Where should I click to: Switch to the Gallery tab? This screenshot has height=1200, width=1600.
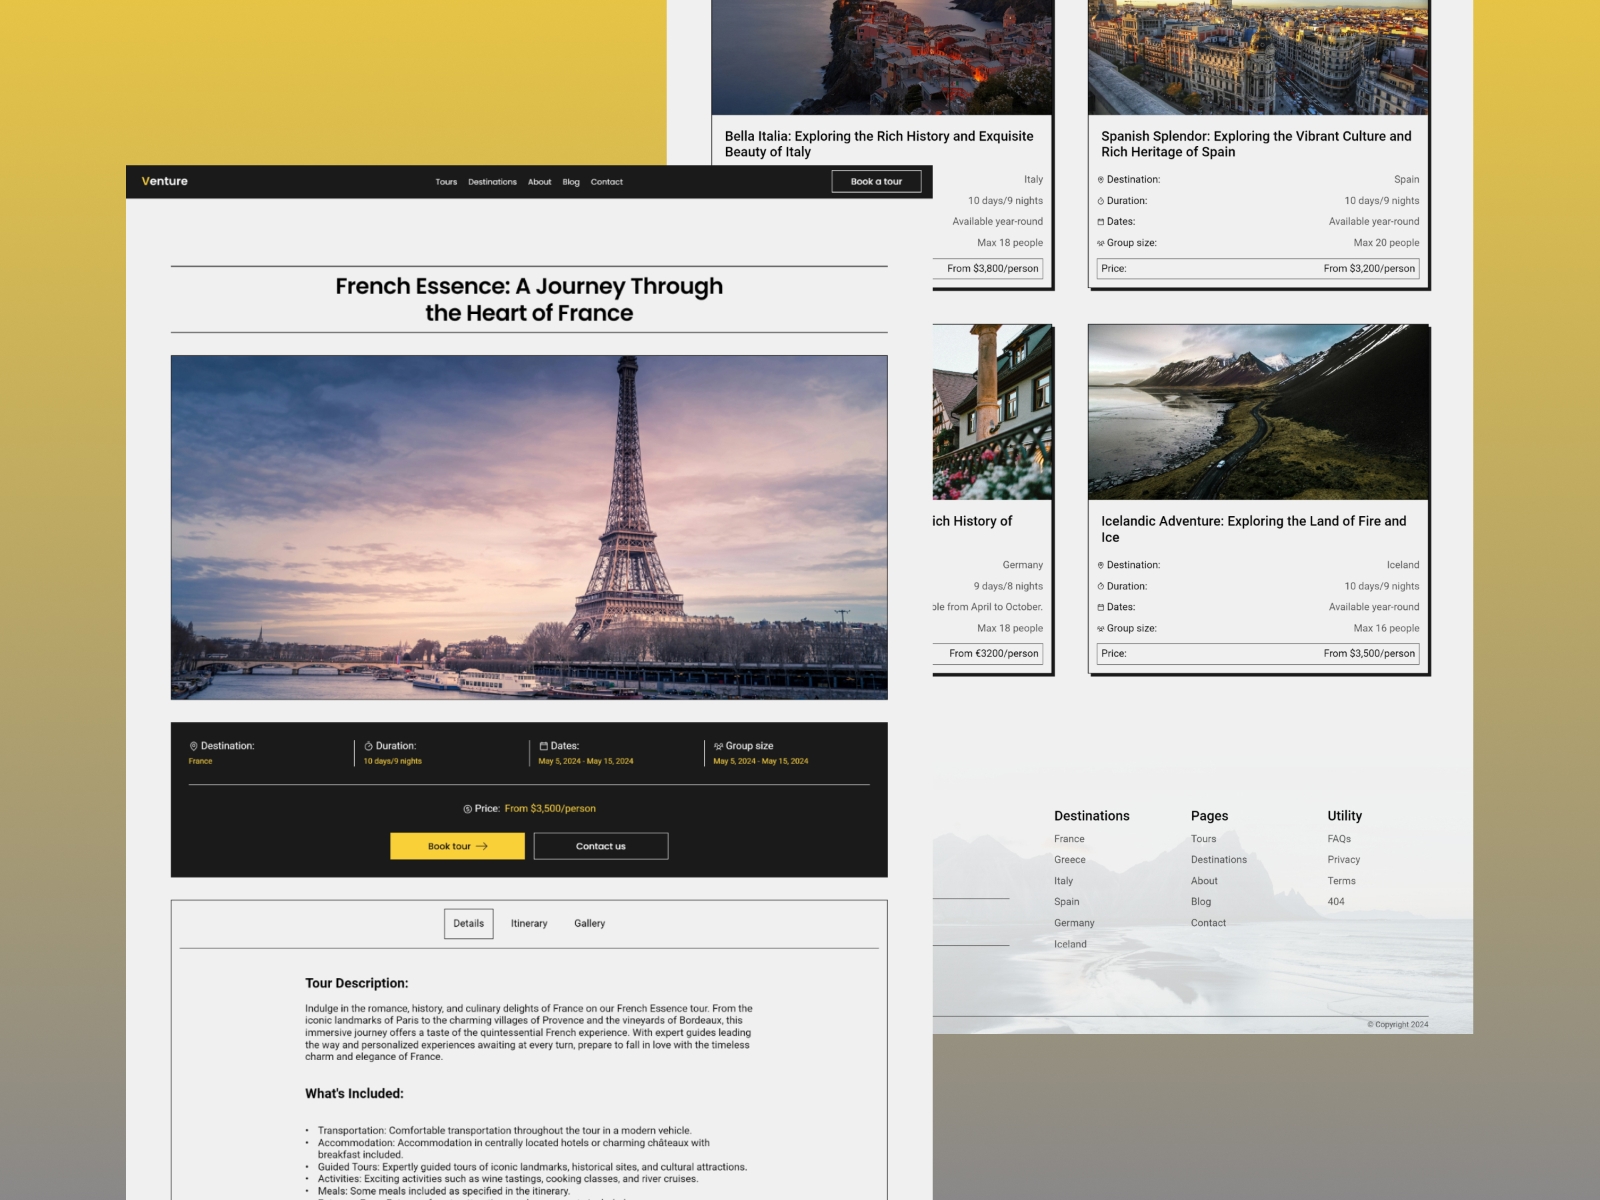(x=589, y=924)
